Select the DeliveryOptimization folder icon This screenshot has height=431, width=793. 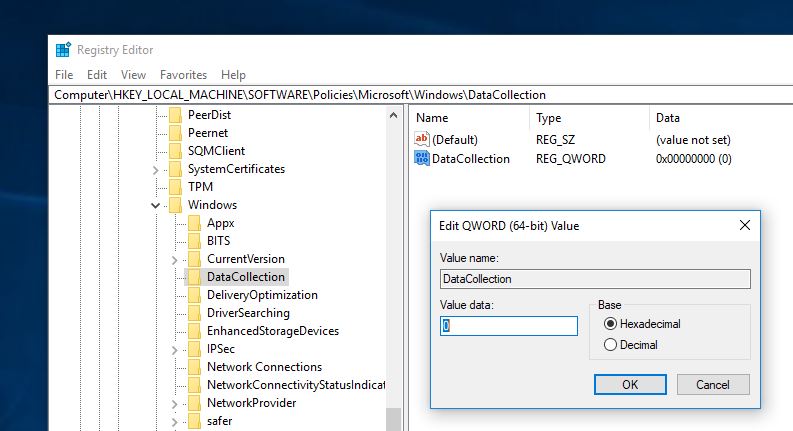click(x=194, y=295)
